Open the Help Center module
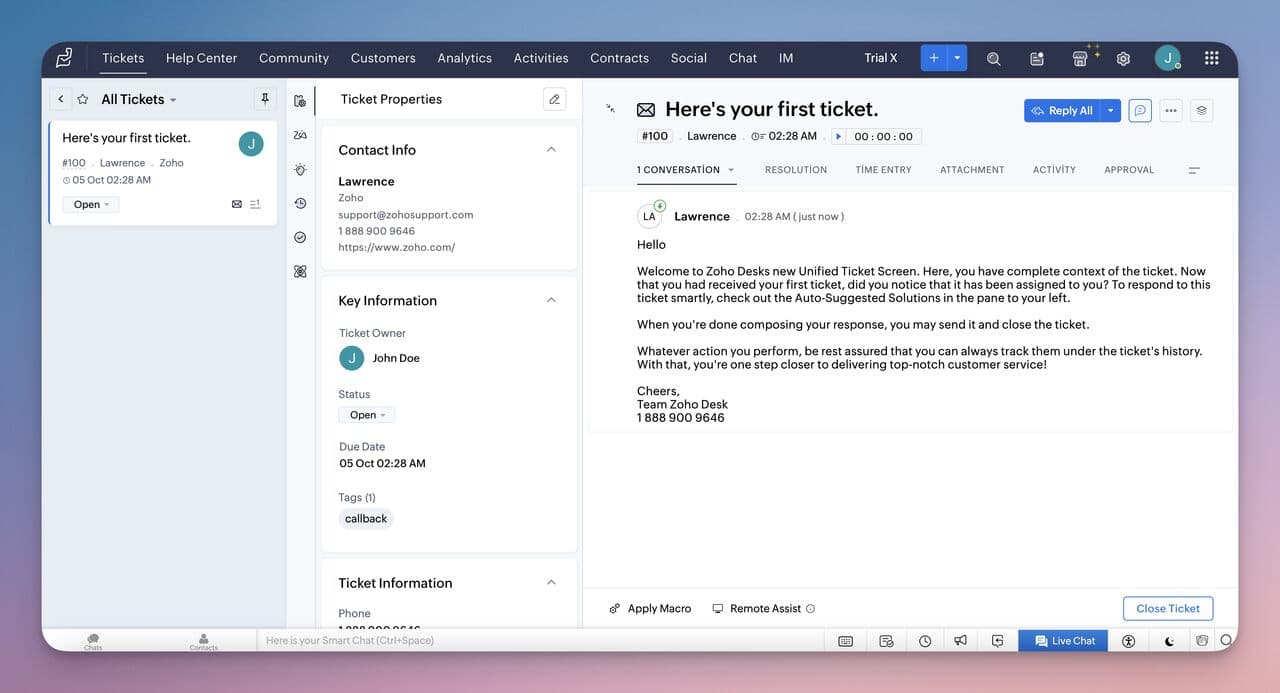The height and width of the screenshot is (693, 1280). click(x=201, y=58)
